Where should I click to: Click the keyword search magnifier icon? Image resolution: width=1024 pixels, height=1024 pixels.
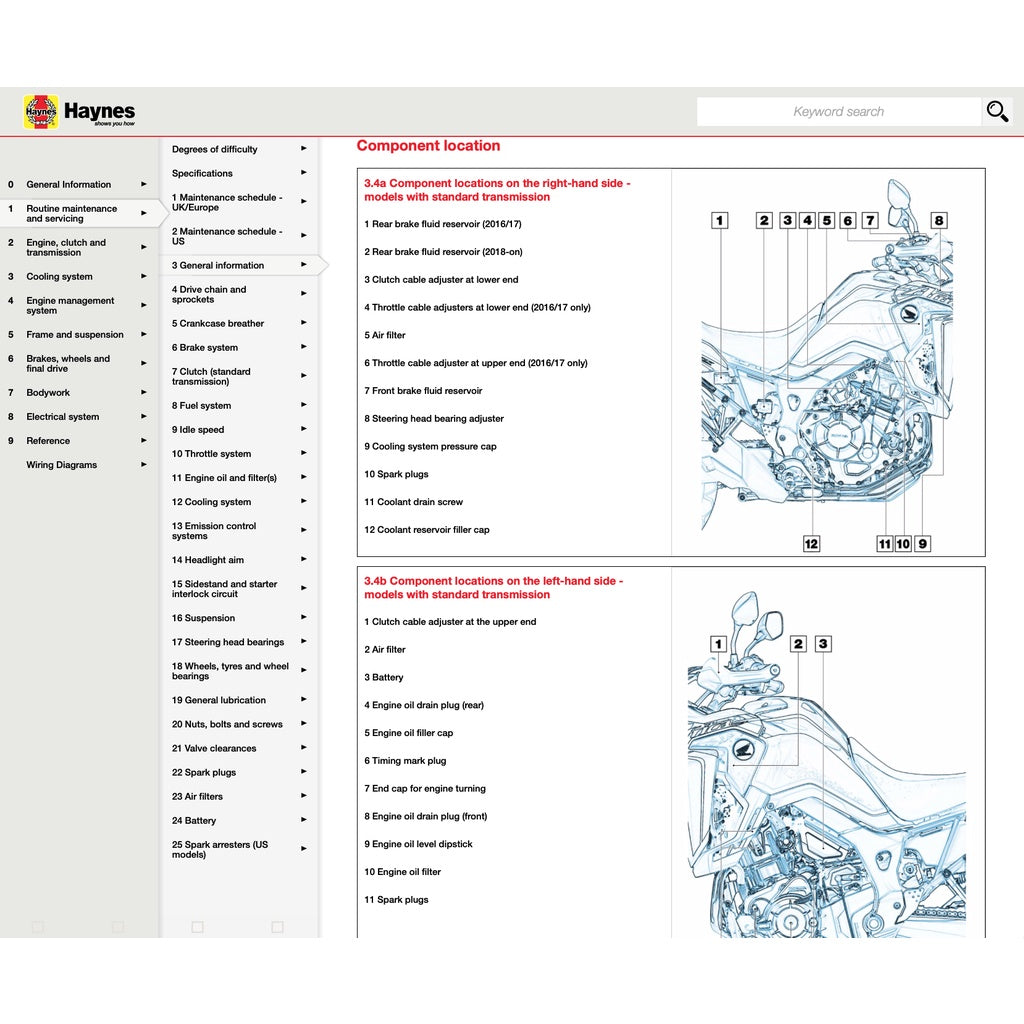(x=997, y=111)
